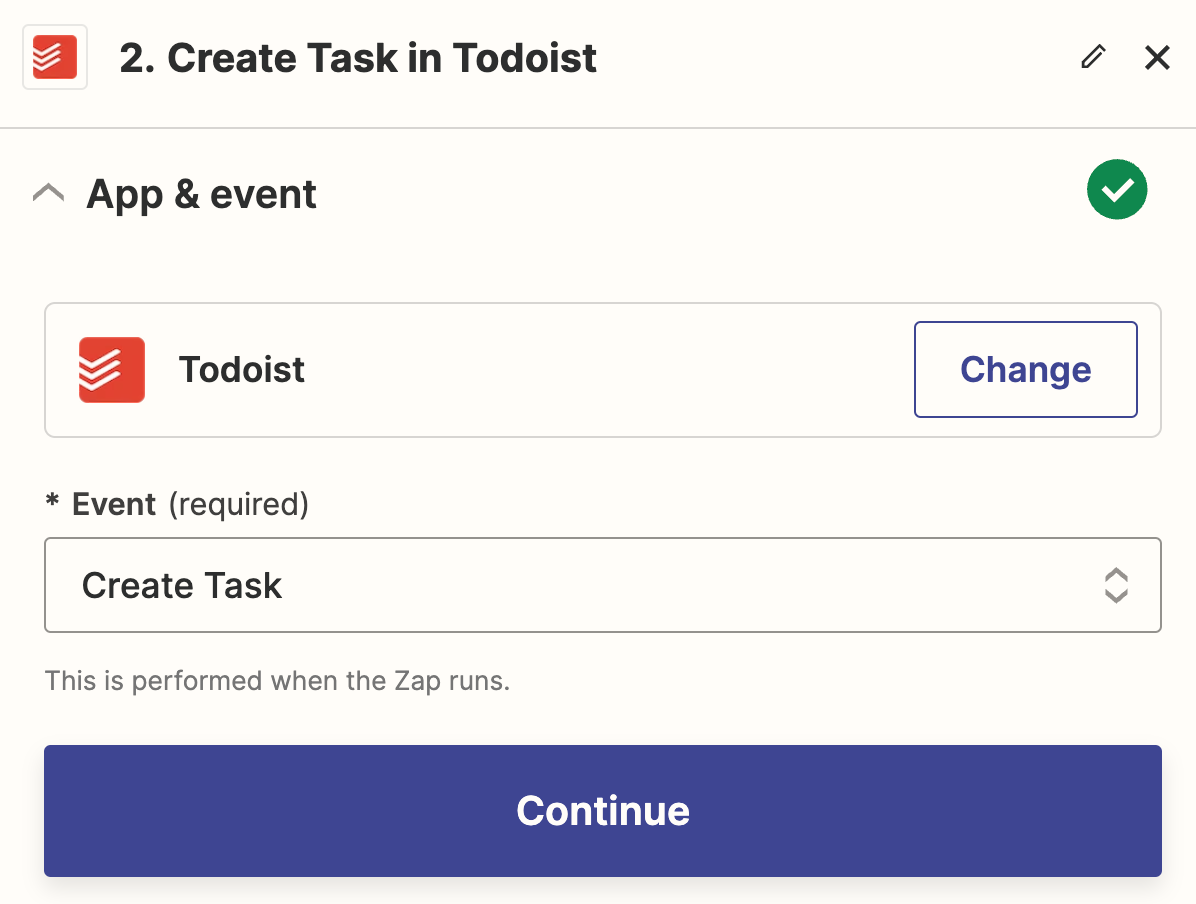Click the "Event" field label
This screenshot has width=1196, height=904.
pyautogui.click(x=114, y=504)
